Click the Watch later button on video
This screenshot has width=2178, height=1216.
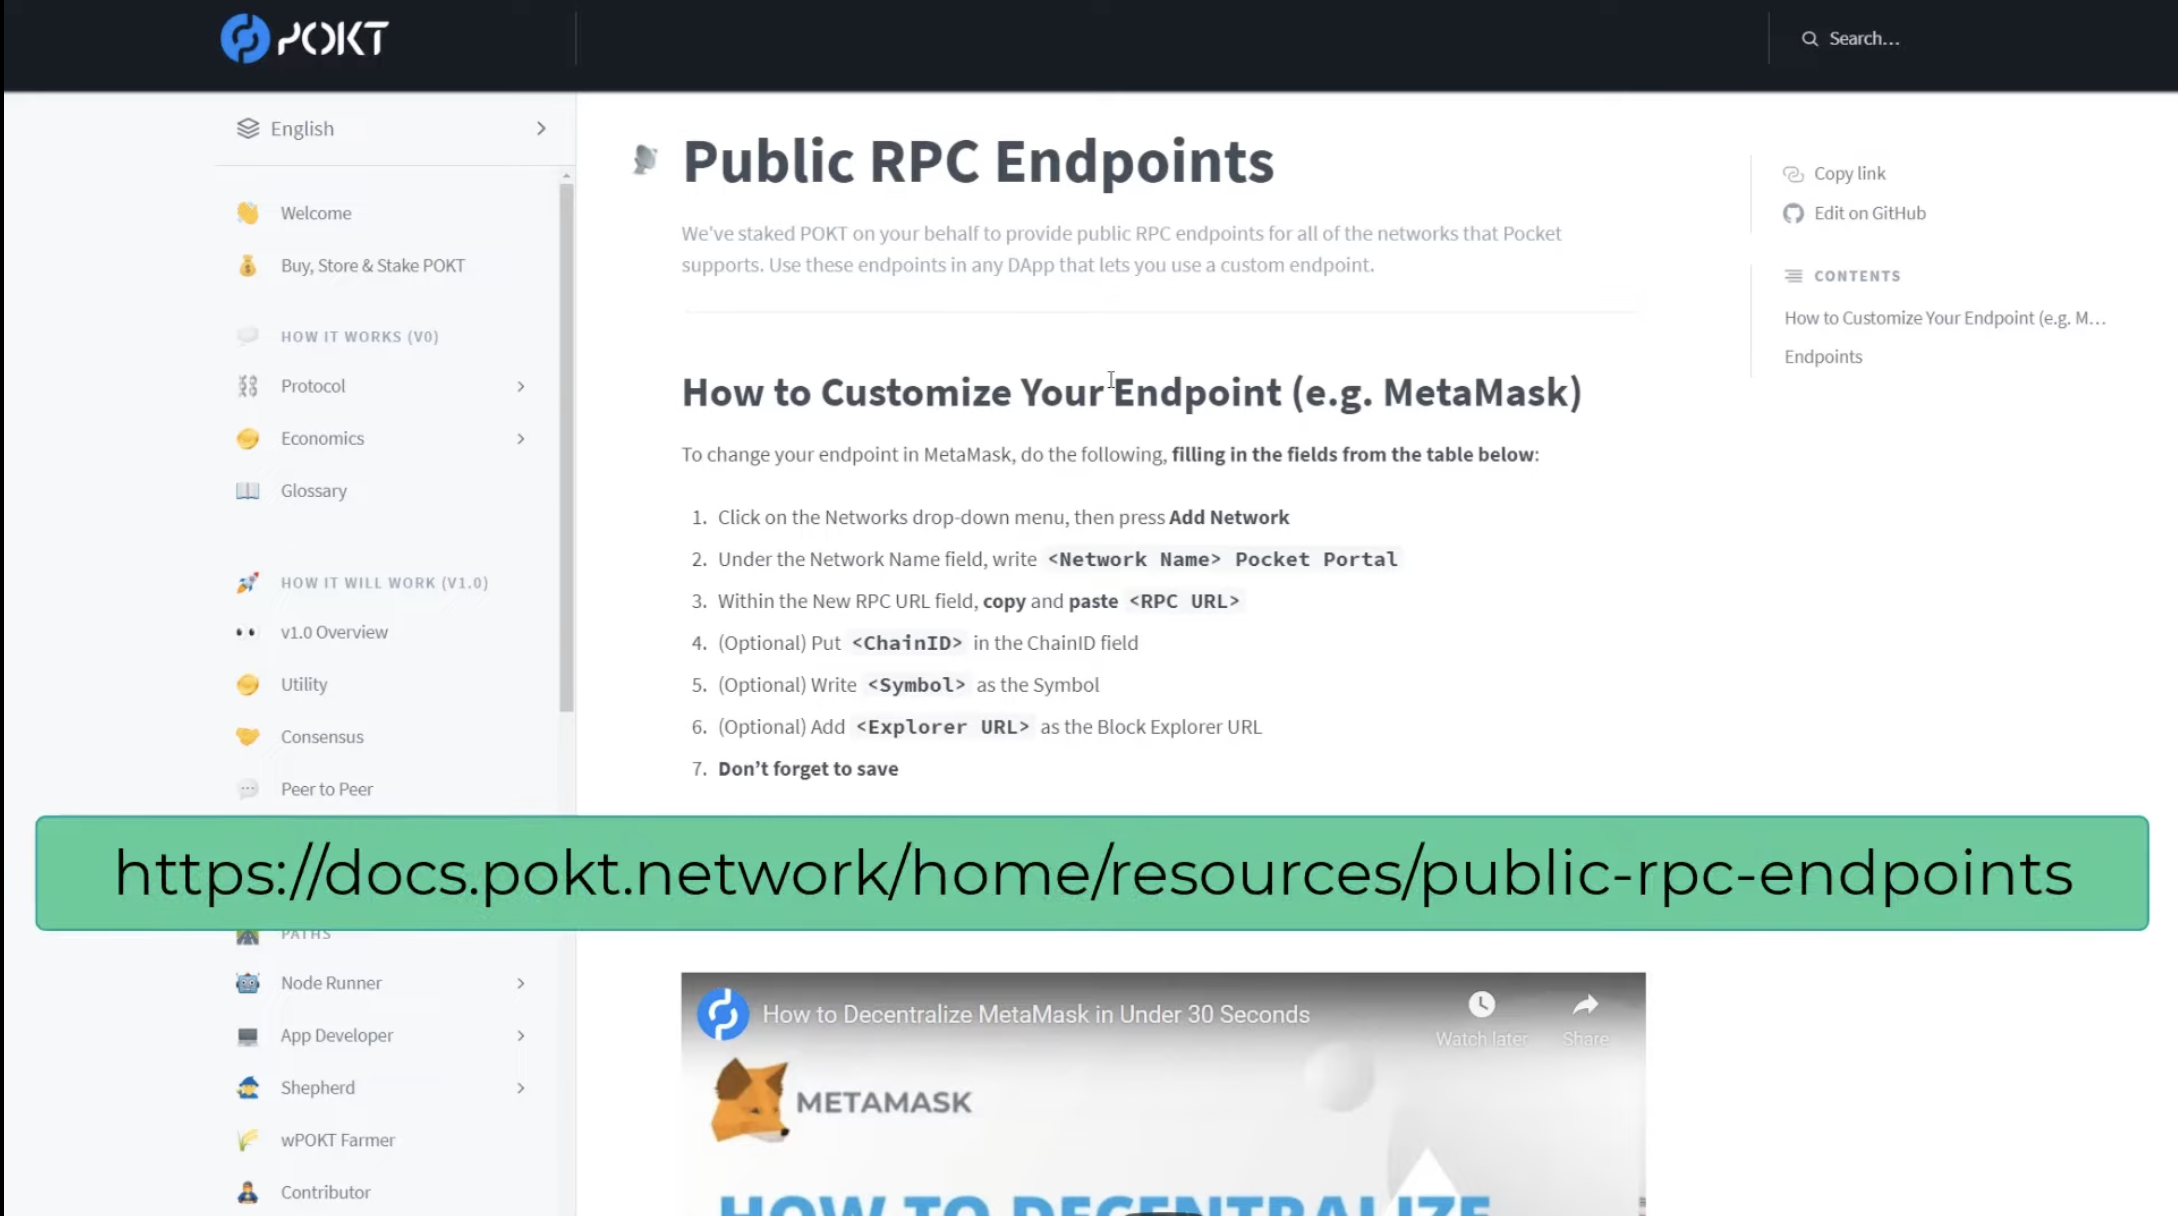point(1481,1004)
